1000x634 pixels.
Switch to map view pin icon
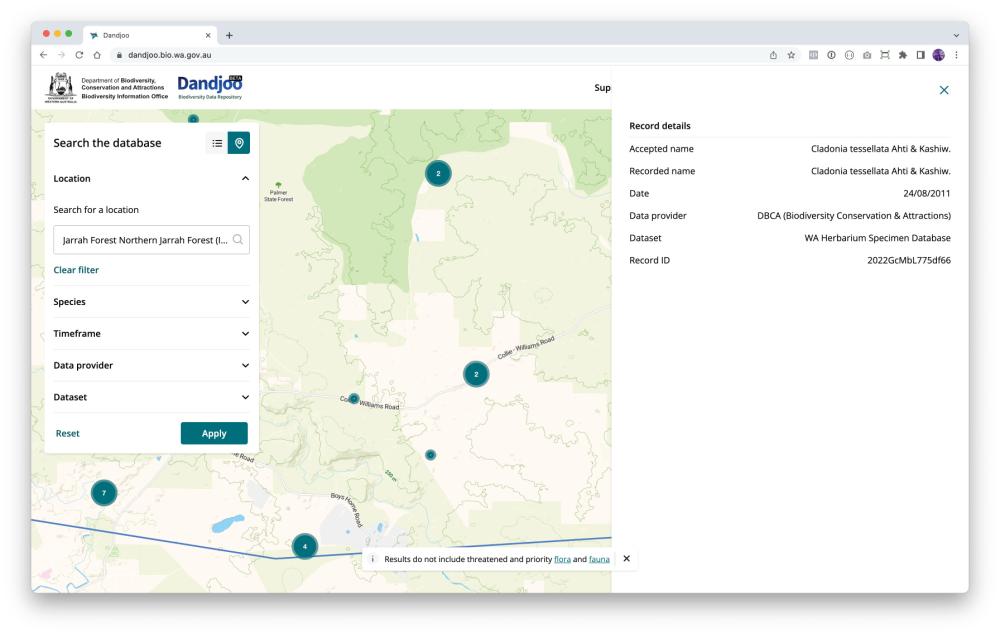pos(239,144)
